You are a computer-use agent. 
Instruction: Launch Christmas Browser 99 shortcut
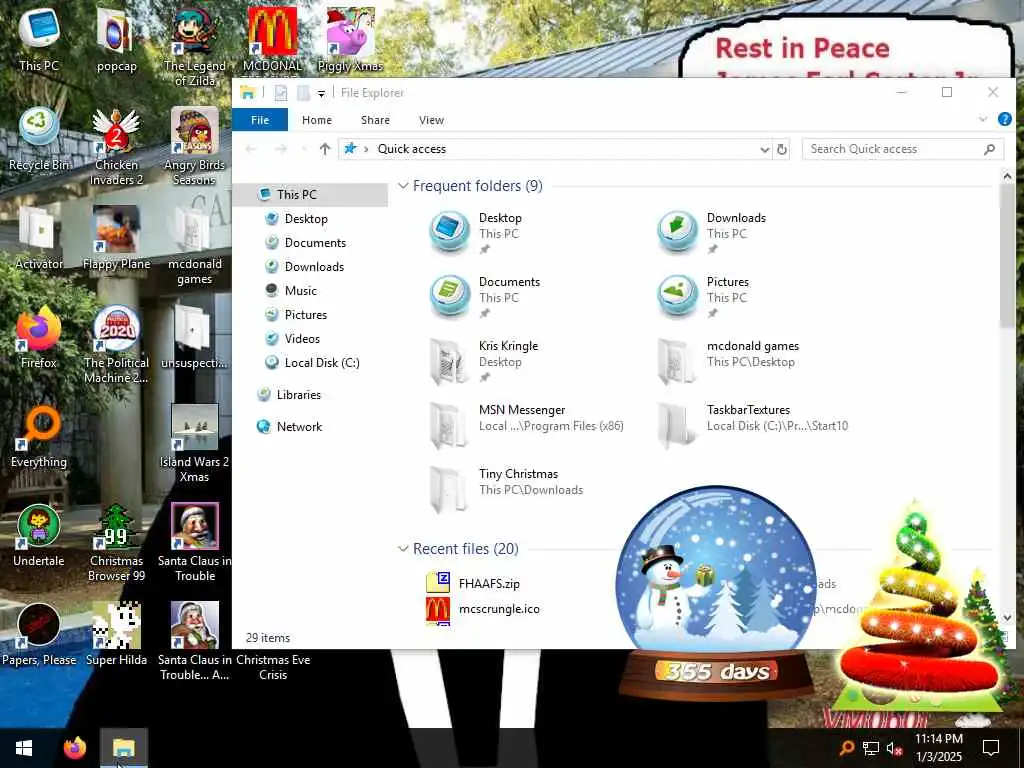point(116,543)
